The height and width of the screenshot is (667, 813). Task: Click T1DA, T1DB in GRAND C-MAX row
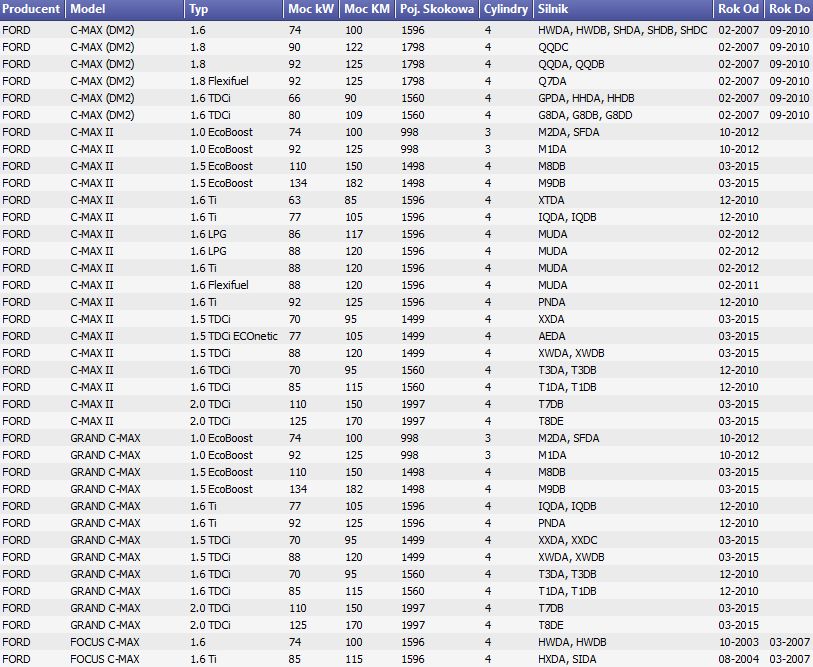pos(567,591)
